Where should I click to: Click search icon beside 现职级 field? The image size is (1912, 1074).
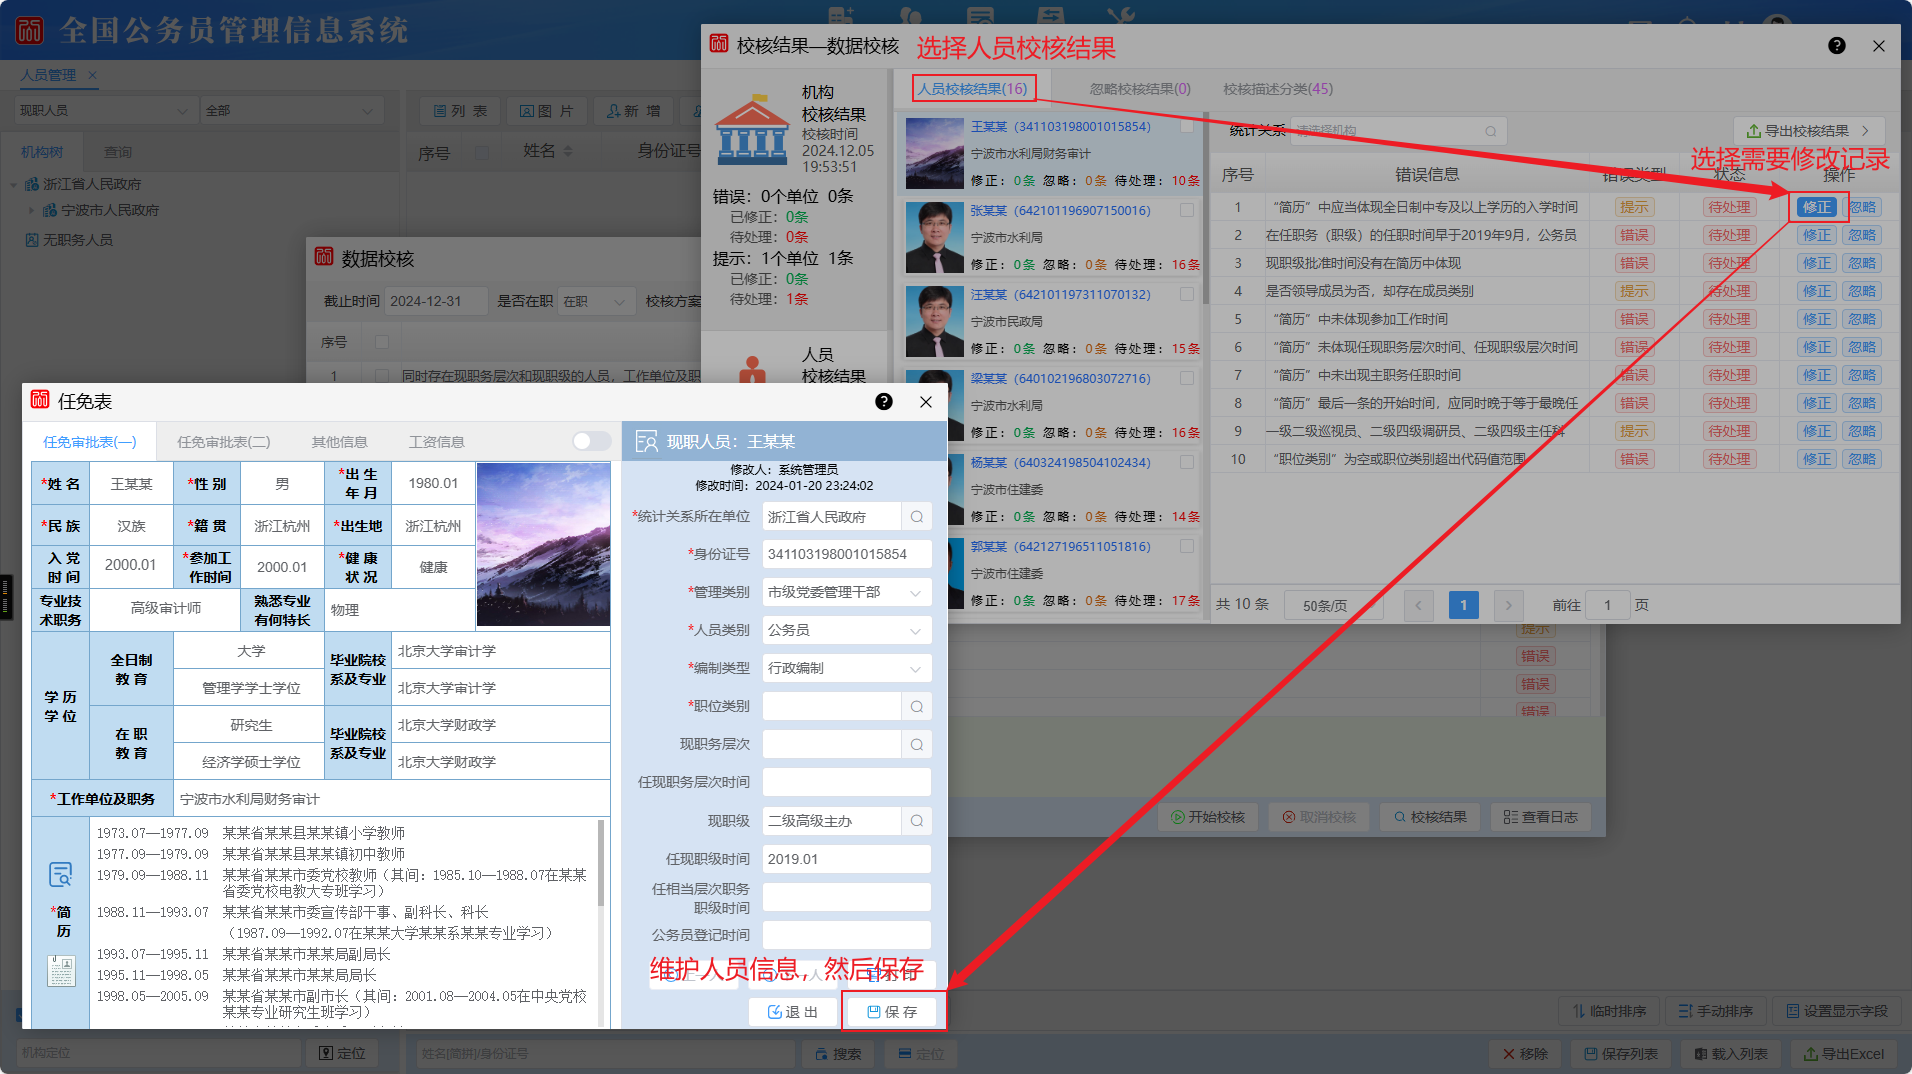point(916,821)
